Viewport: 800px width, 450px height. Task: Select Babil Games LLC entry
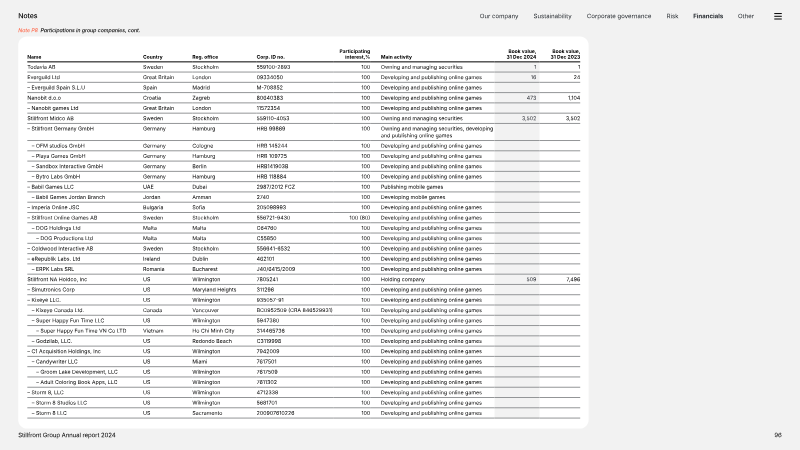point(51,187)
